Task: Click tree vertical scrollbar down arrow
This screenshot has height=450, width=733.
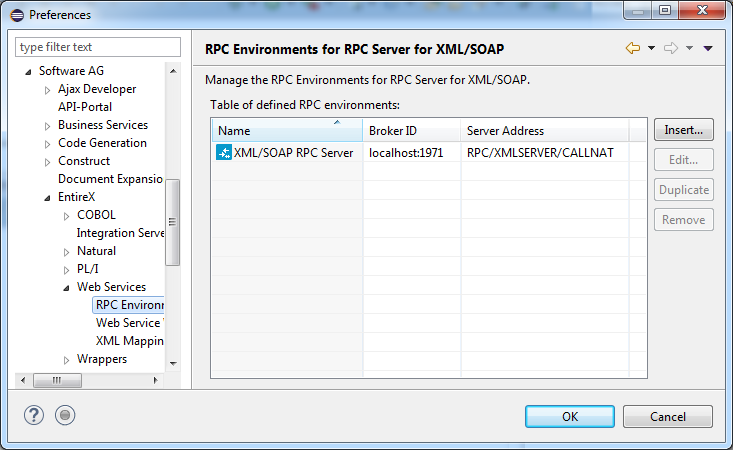Action: pos(173,364)
